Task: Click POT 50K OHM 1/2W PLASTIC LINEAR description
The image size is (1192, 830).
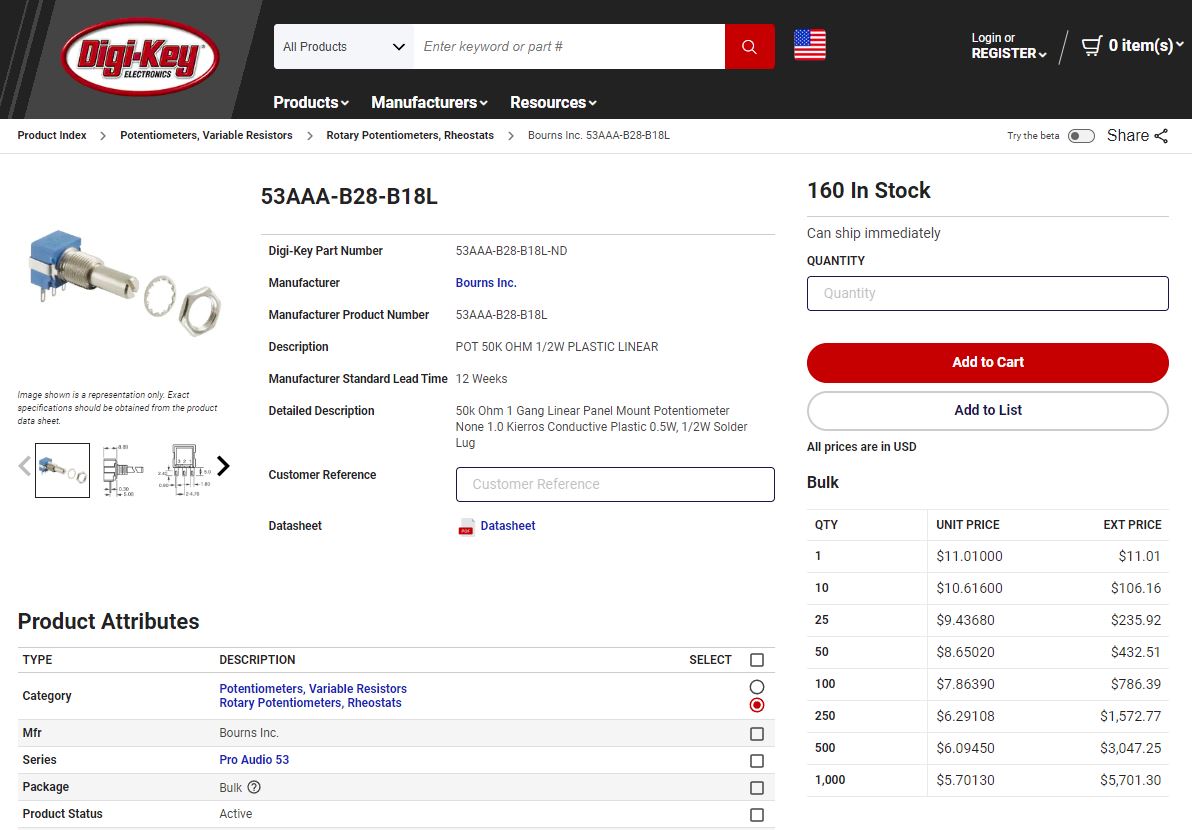Action: 556,347
